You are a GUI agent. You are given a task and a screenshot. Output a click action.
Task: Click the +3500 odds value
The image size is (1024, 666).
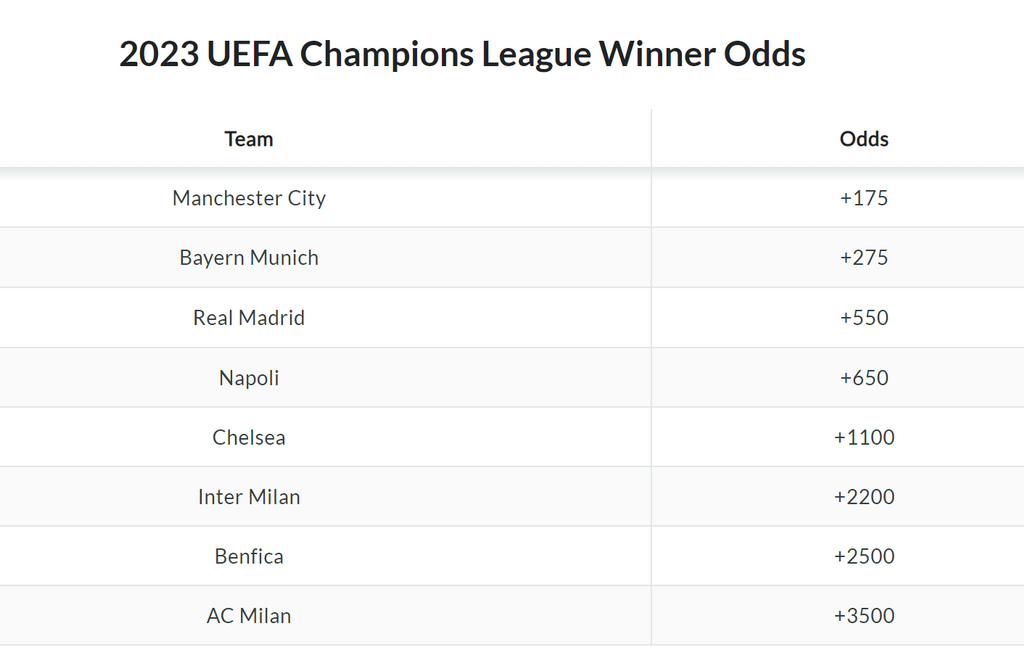point(864,616)
